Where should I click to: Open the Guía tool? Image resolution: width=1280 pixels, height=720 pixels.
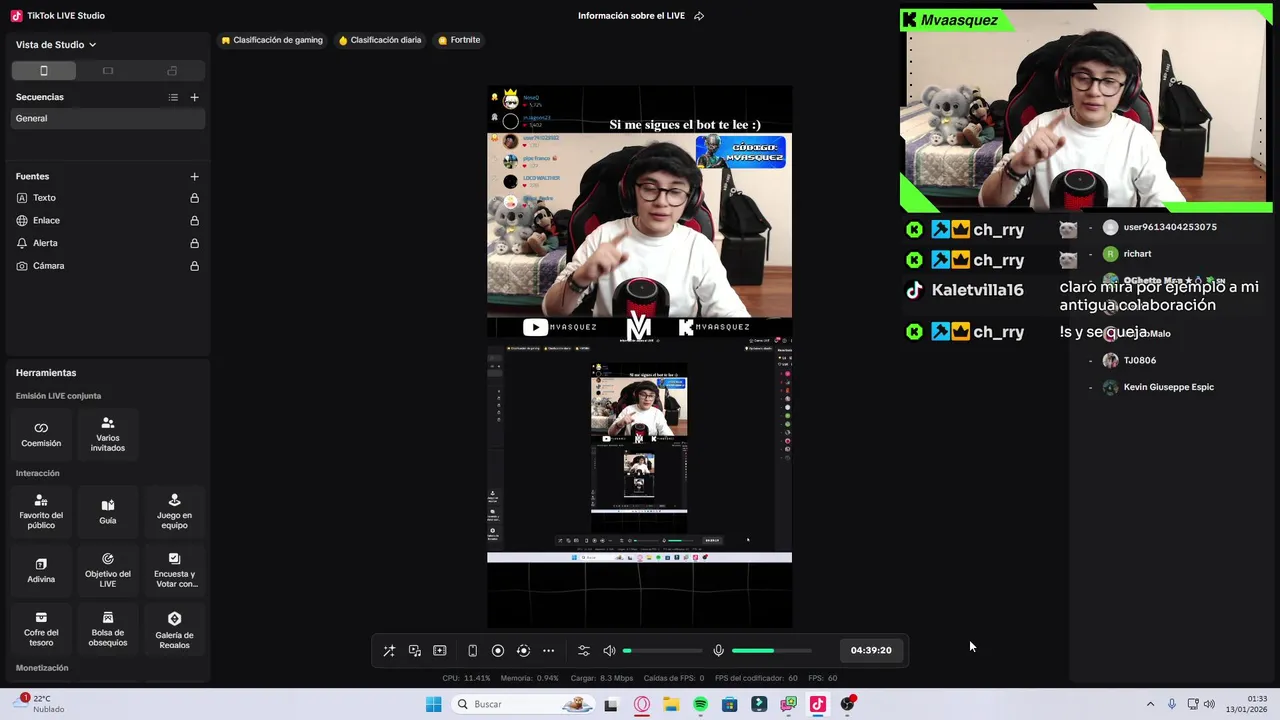pos(108,511)
